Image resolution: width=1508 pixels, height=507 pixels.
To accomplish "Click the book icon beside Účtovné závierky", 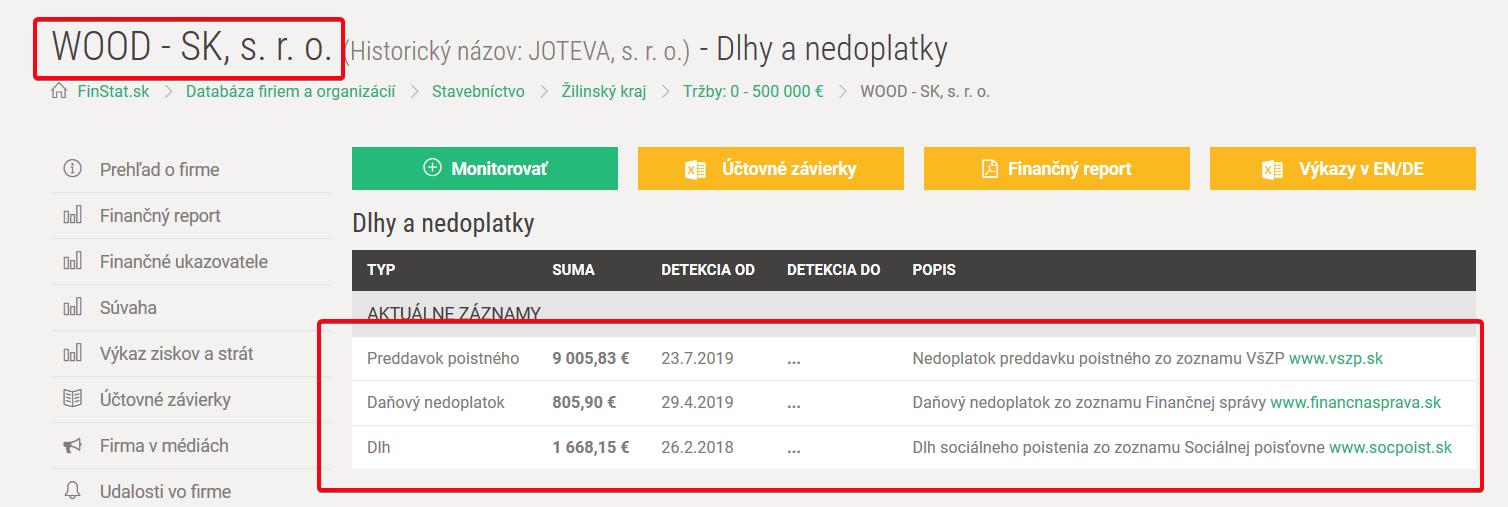I will (72, 400).
